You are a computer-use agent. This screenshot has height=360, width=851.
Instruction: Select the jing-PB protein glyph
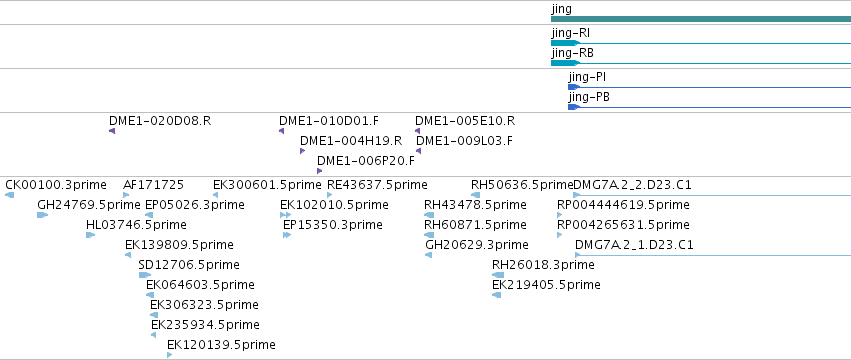[x=709, y=107]
